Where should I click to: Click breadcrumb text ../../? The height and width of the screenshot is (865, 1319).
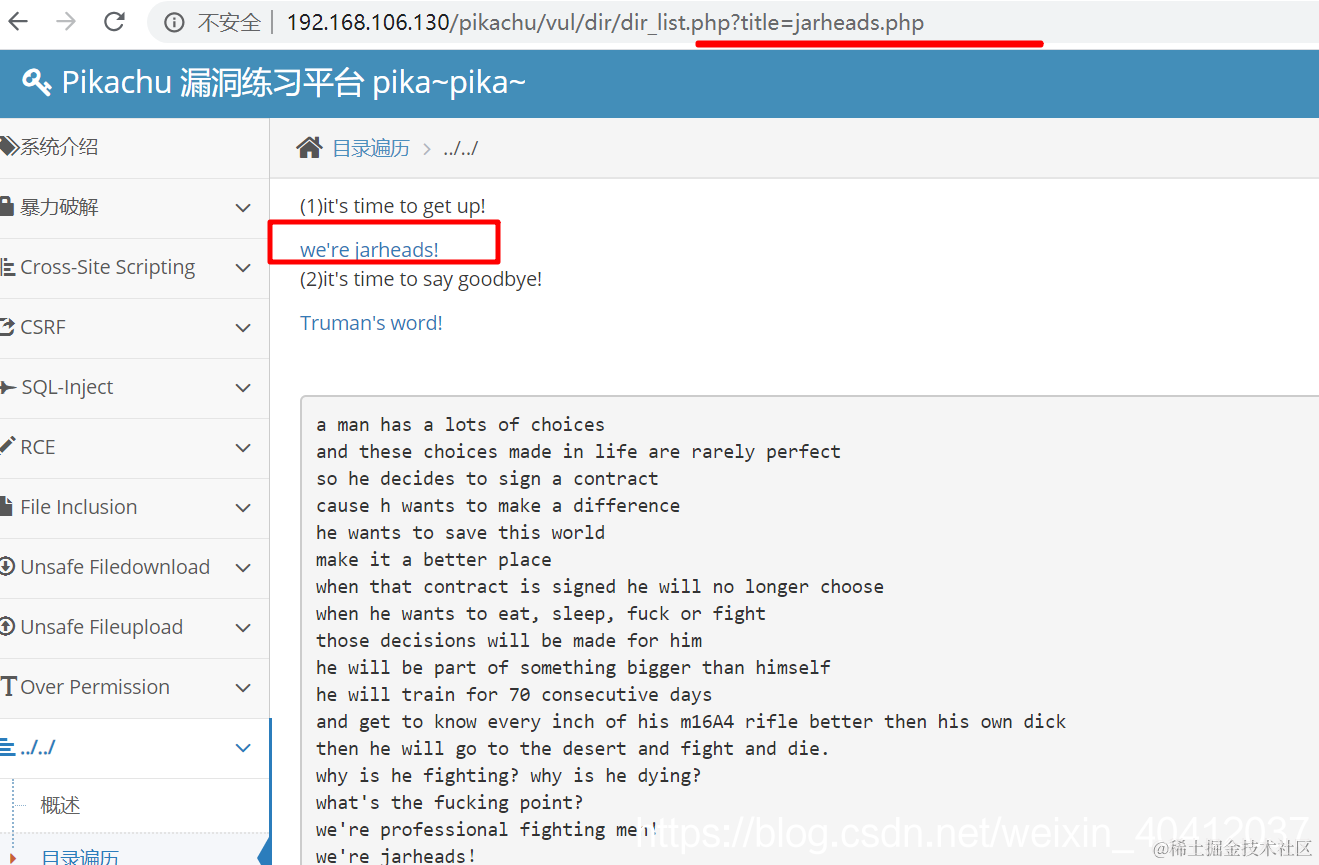[x=461, y=148]
